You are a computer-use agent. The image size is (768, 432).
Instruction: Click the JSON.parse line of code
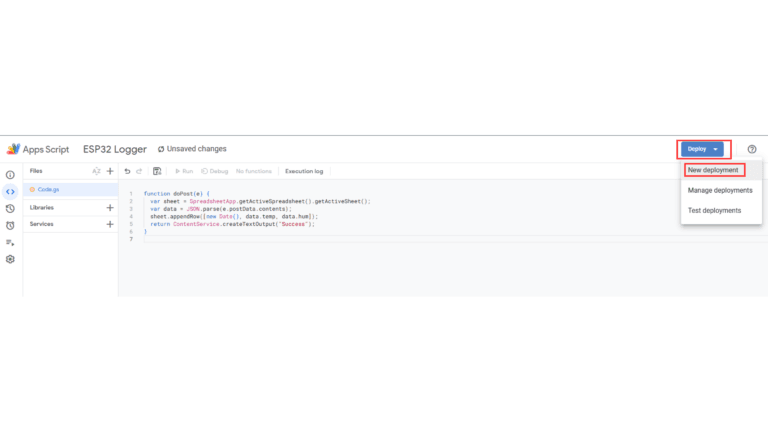pyautogui.click(x=220, y=209)
